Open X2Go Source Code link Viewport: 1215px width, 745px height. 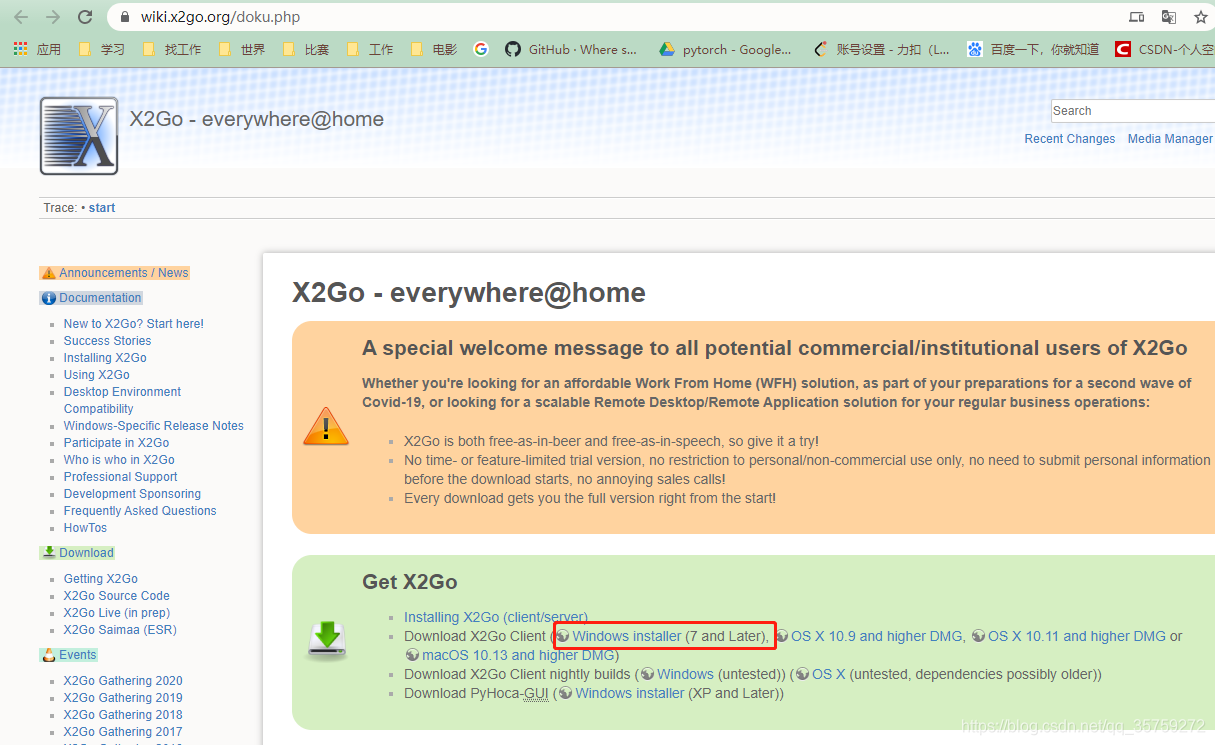click(x=117, y=596)
